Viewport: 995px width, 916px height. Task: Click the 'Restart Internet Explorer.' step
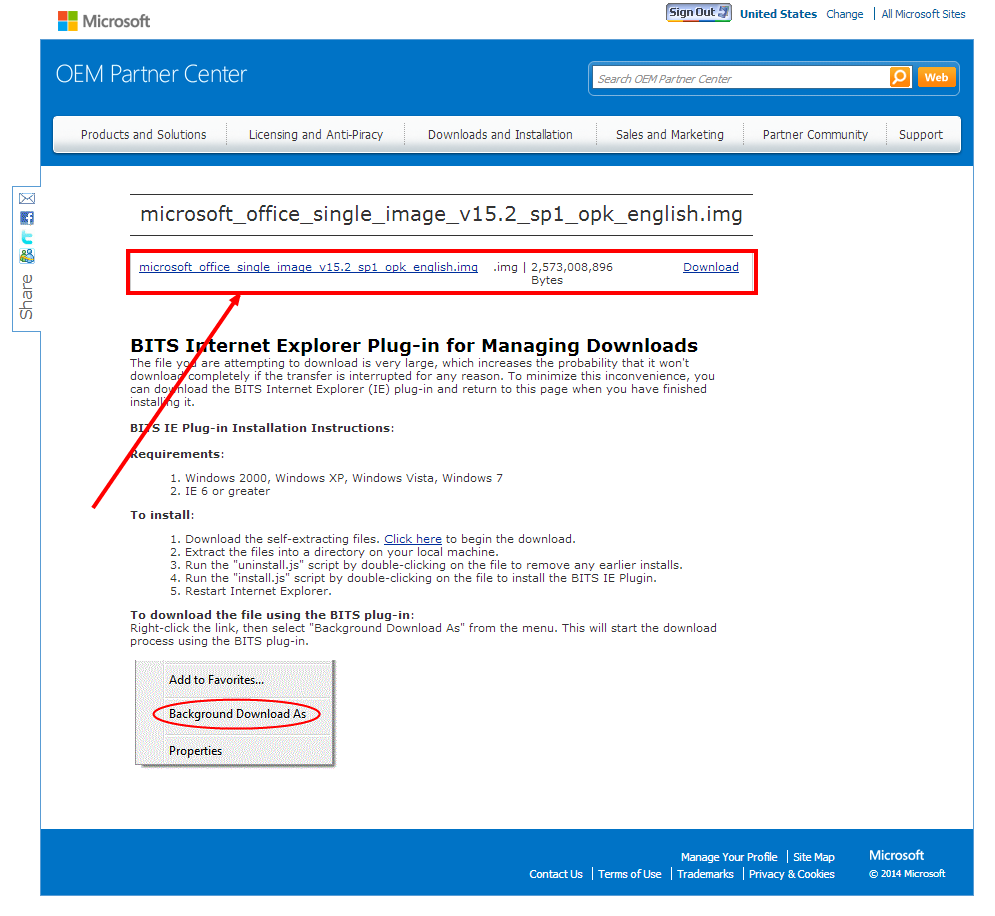point(258,591)
